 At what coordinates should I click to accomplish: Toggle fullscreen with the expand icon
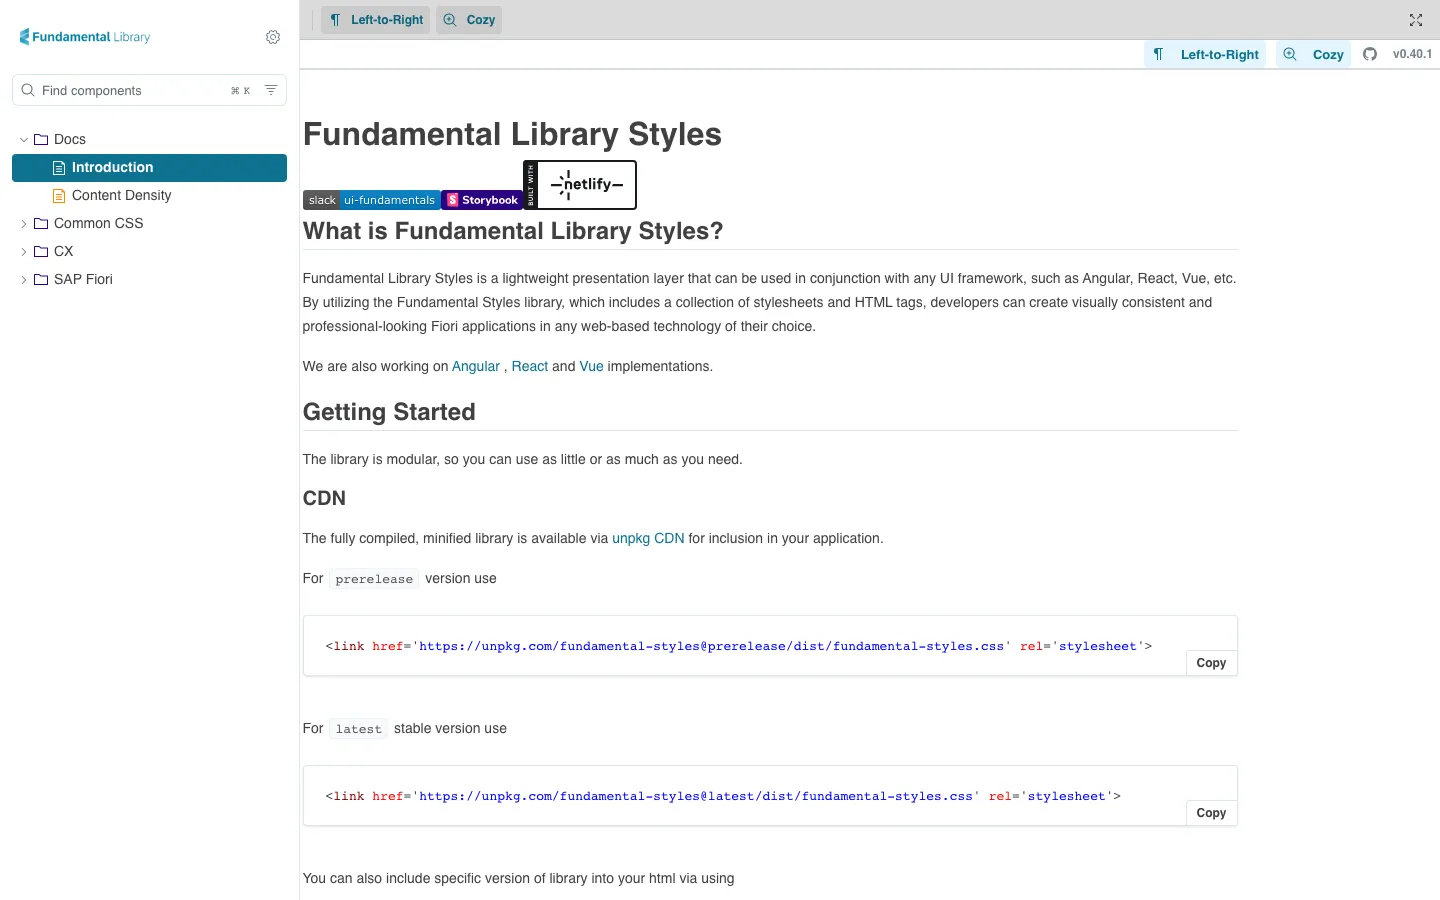coord(1416,20)
